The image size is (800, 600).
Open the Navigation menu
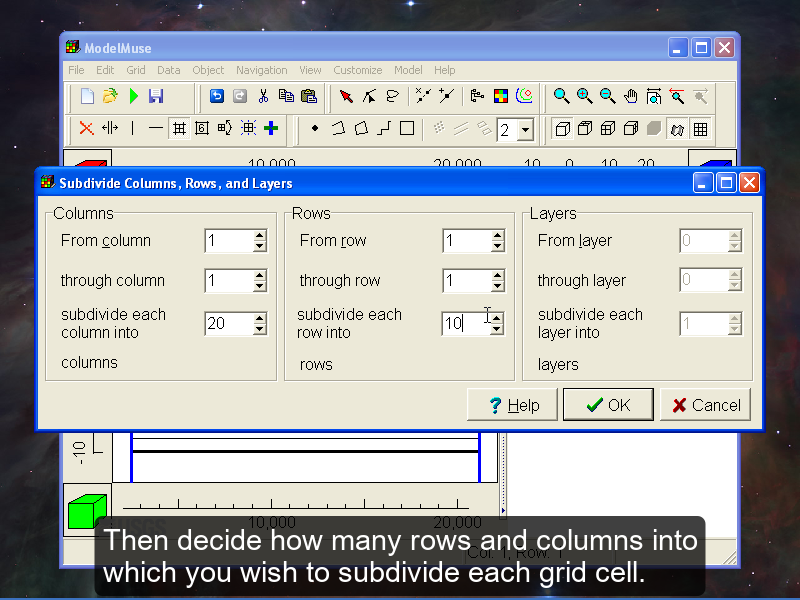(261, 70)
